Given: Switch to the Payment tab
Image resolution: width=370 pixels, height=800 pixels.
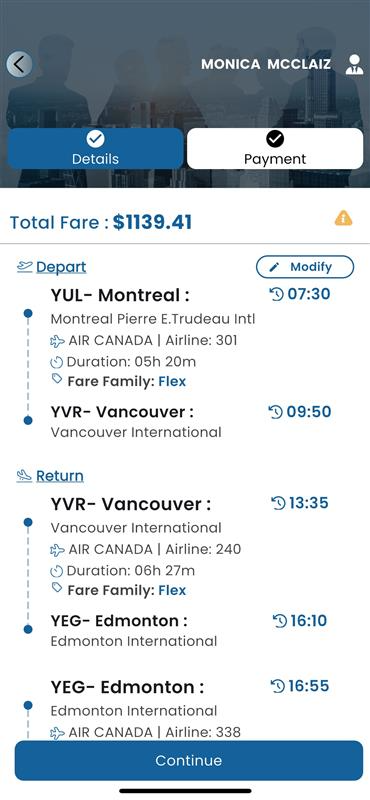Looking at the screenshot, I should pos(275,148).
